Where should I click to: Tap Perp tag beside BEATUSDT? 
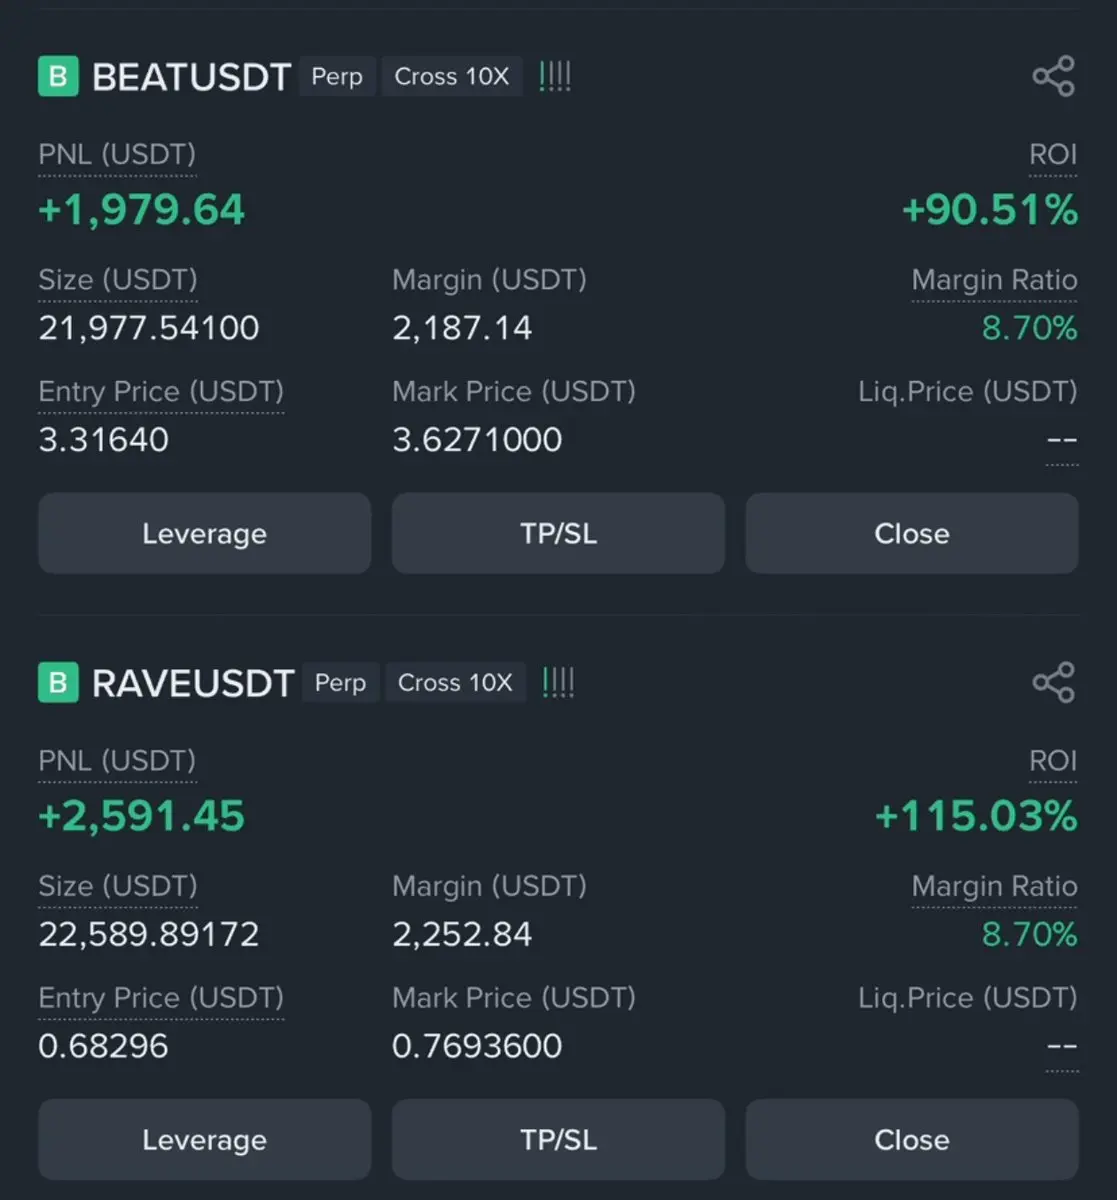337,77
